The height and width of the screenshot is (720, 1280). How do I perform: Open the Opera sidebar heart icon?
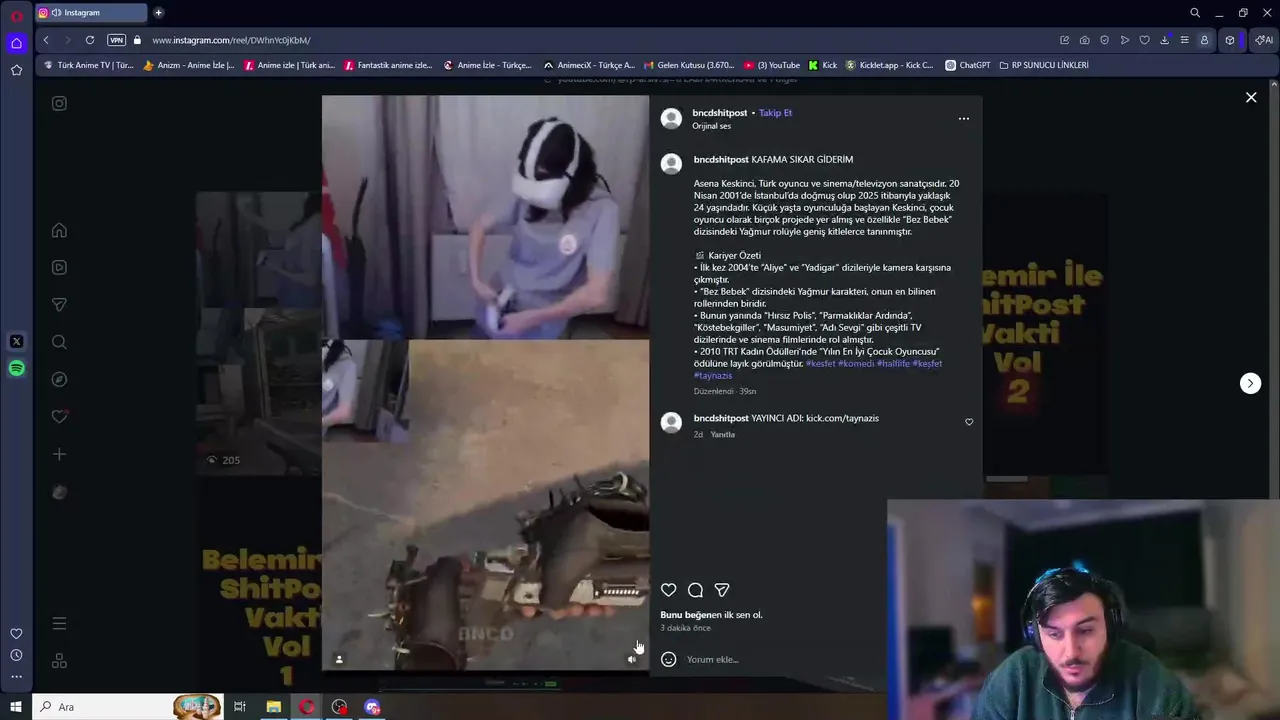16,633
